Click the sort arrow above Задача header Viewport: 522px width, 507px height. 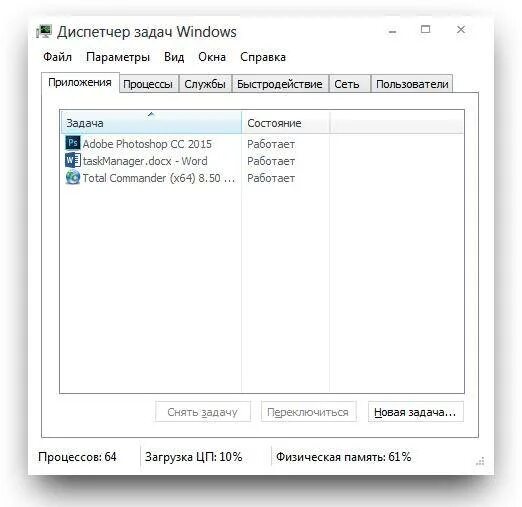pyautogui.click(x=151, y=114)
